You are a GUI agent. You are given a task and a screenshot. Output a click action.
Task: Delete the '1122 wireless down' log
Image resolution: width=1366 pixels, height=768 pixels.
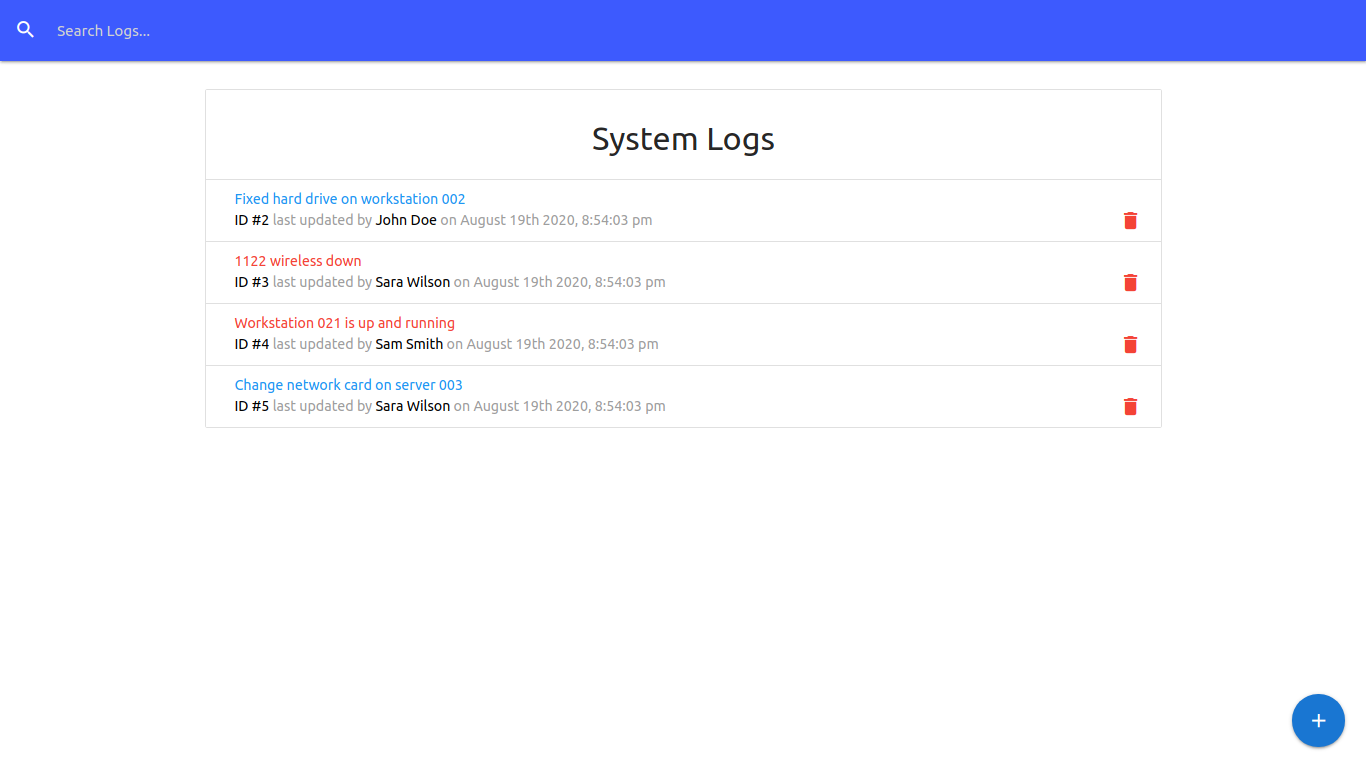1130,283
